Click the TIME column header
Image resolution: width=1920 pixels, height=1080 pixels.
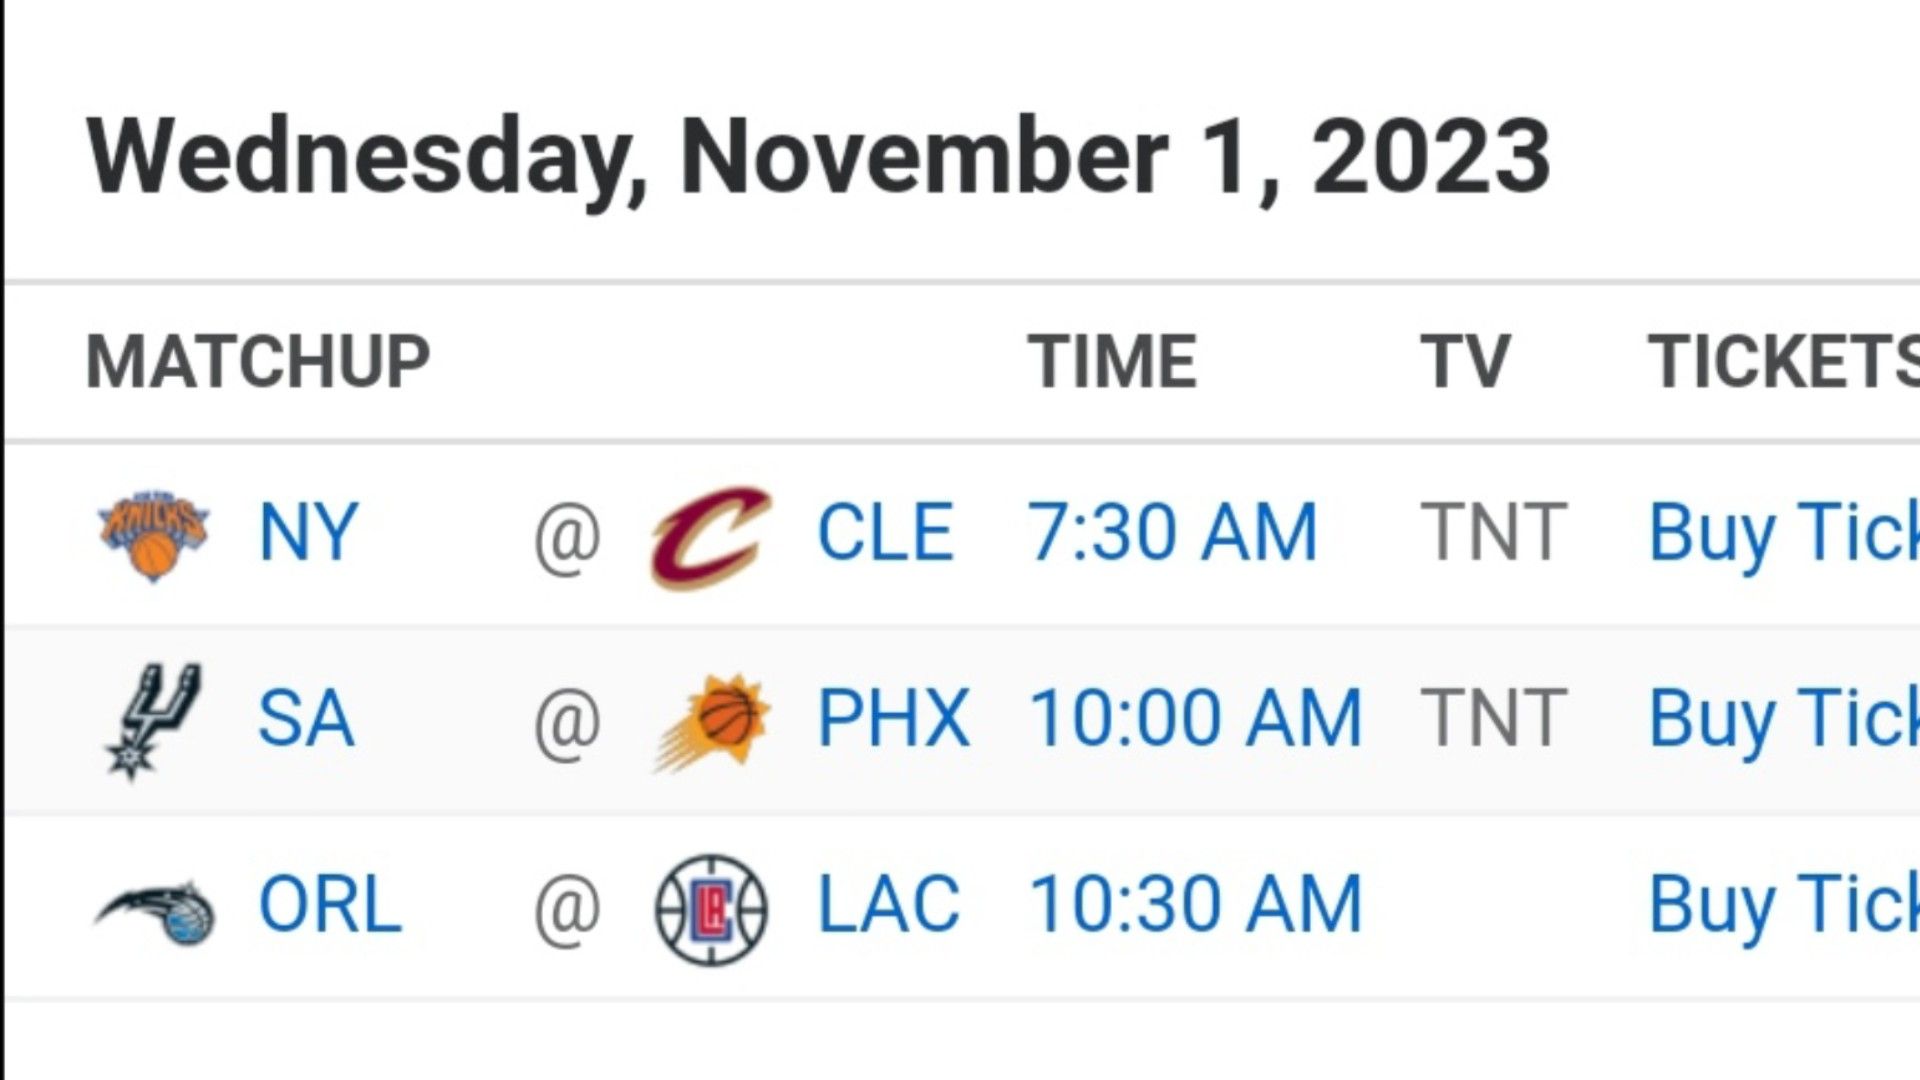tap(1112, 361)
